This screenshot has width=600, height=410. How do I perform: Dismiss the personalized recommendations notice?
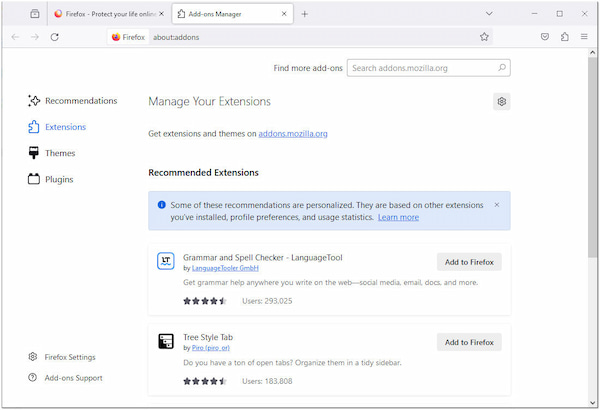(x=497, y=205)
